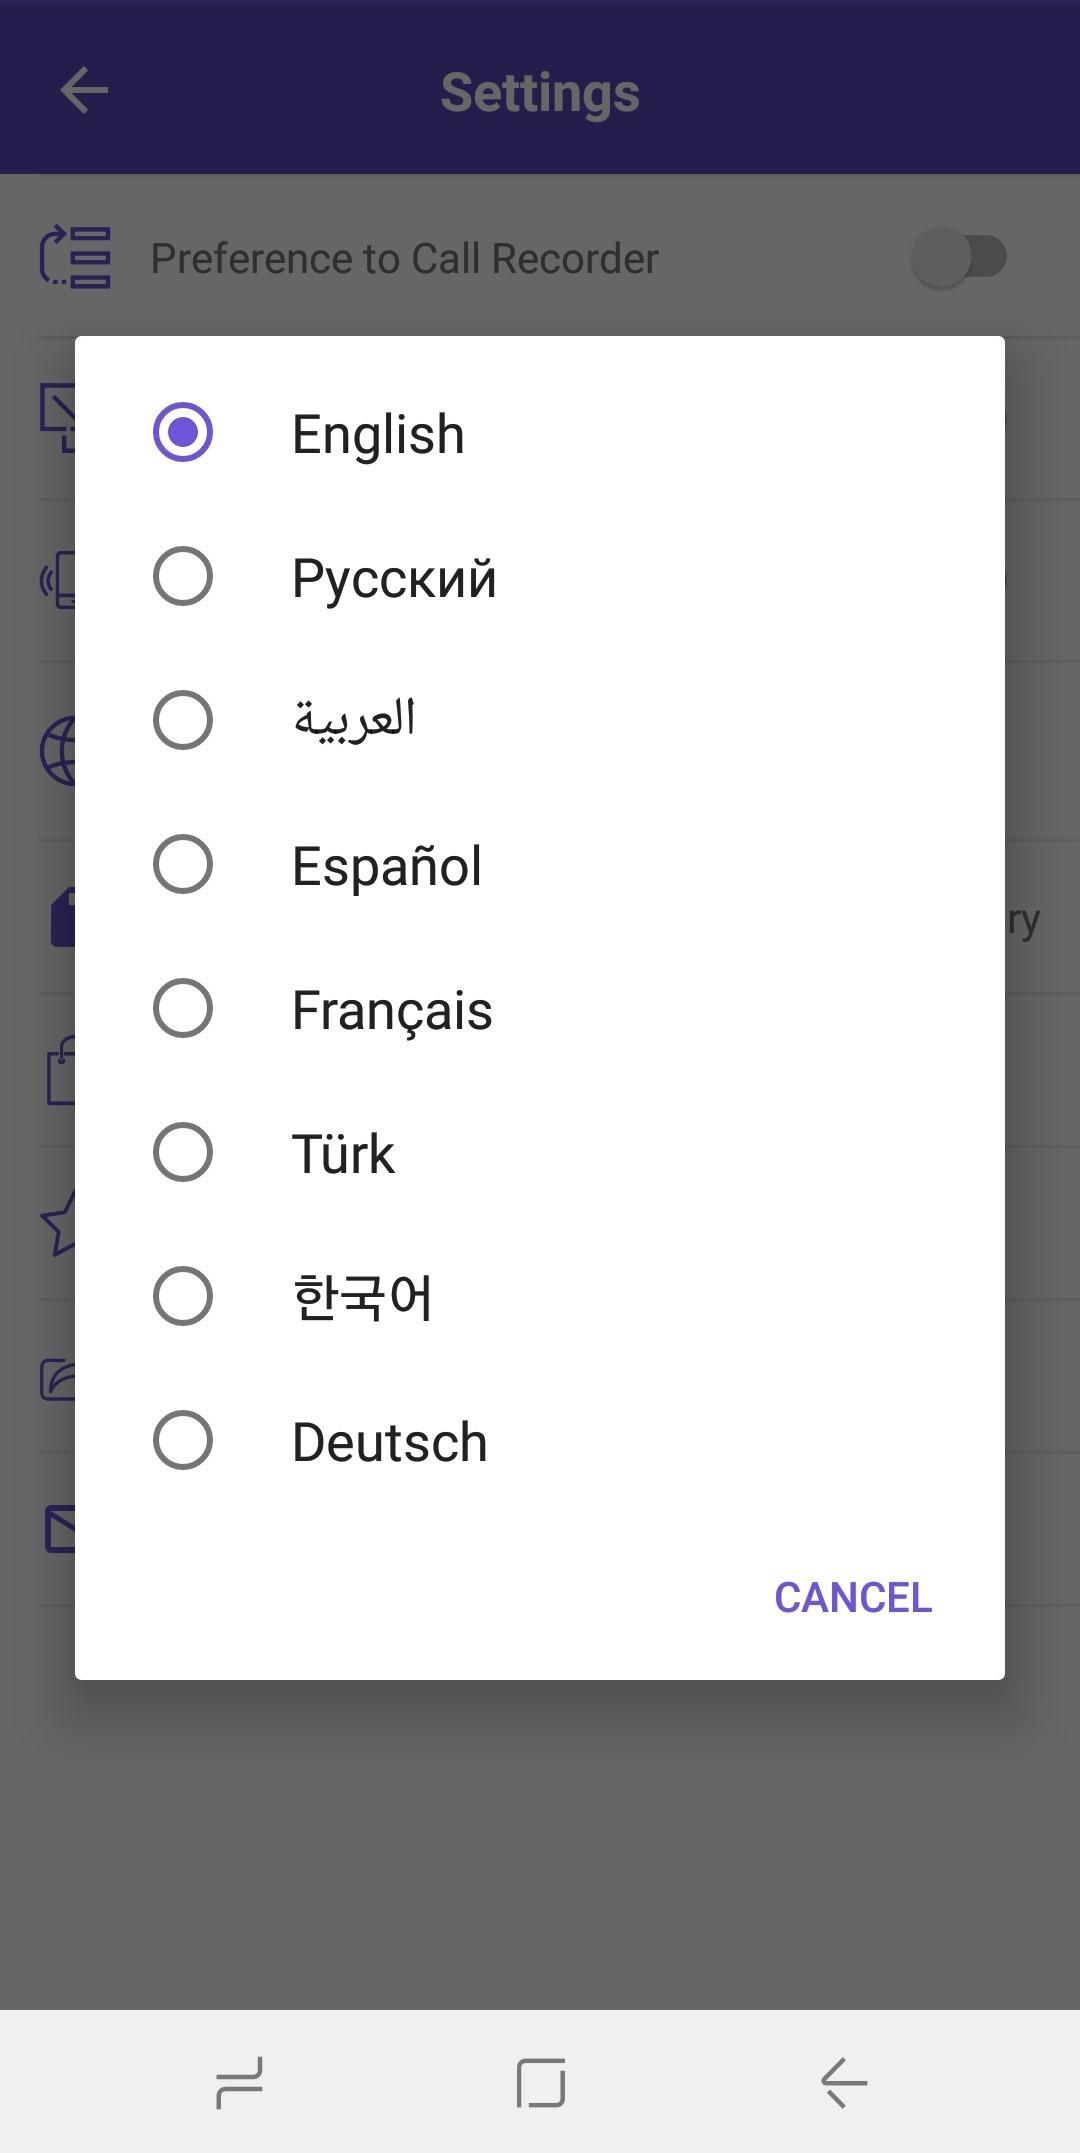Tap the back arrow in Settings header
The height and width of the screenshot is (2153, 1080).
pos(84,91)
